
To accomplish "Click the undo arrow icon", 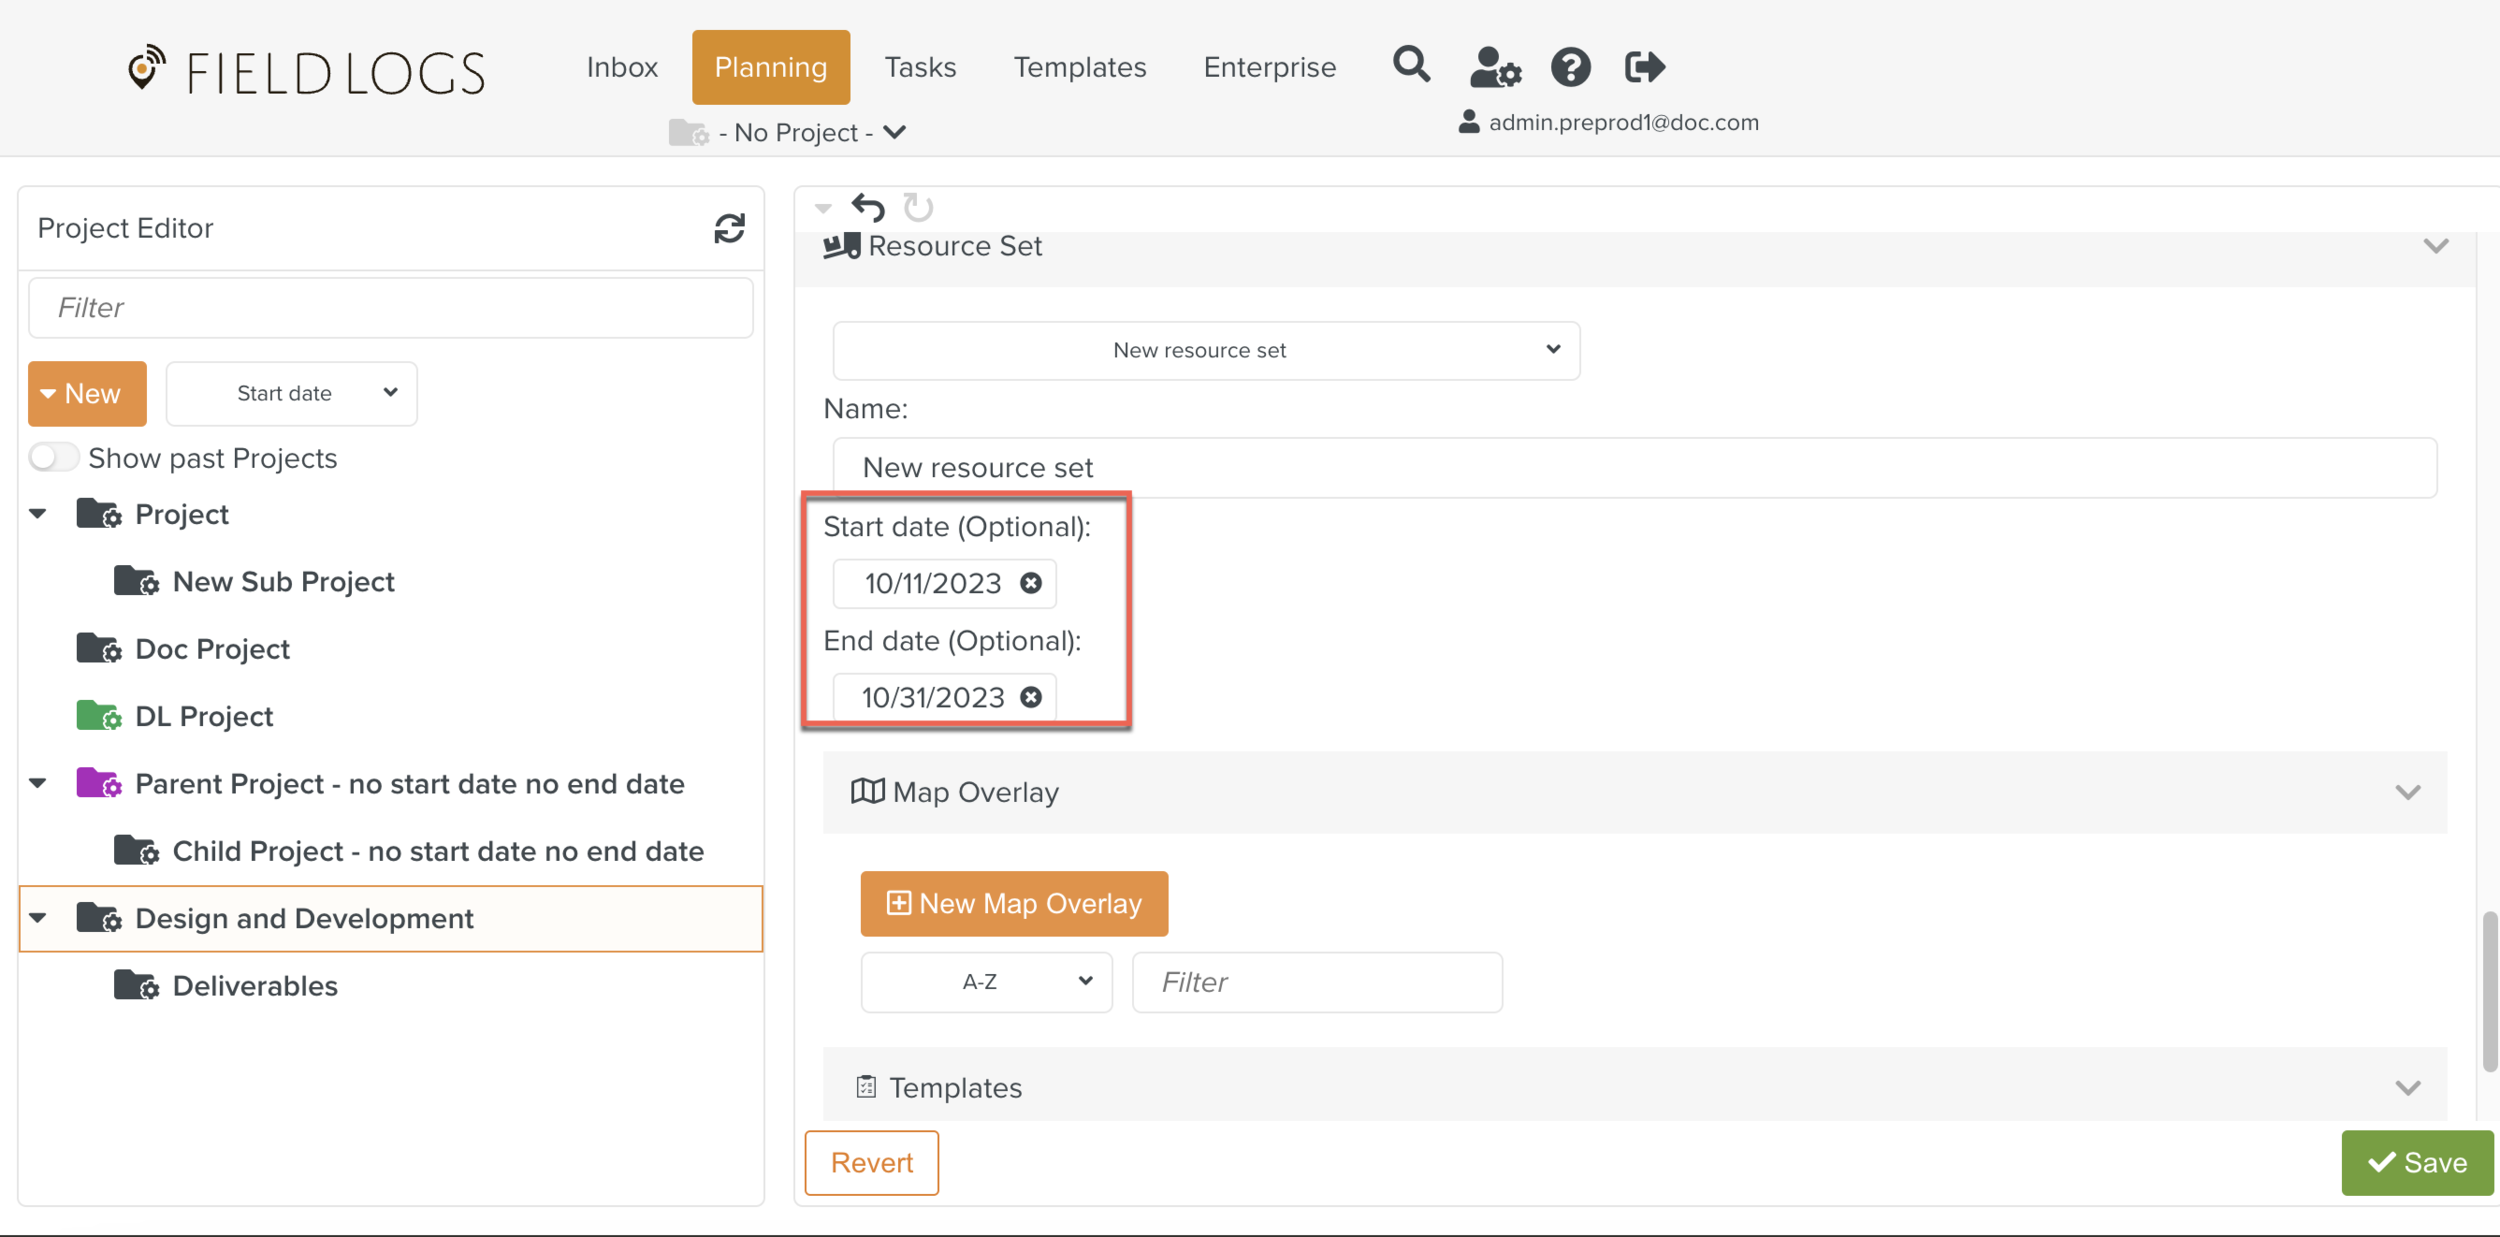I will 868,207.
